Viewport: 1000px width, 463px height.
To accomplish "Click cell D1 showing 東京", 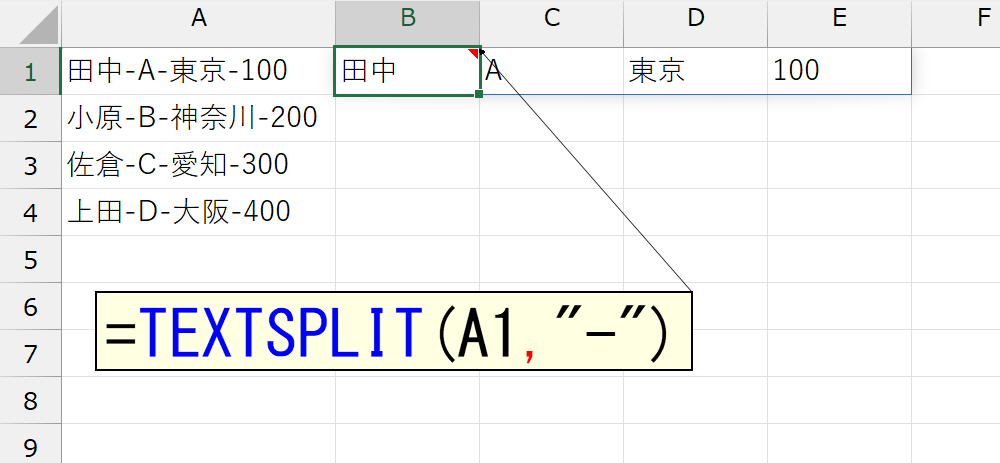I will coord(695,71).
